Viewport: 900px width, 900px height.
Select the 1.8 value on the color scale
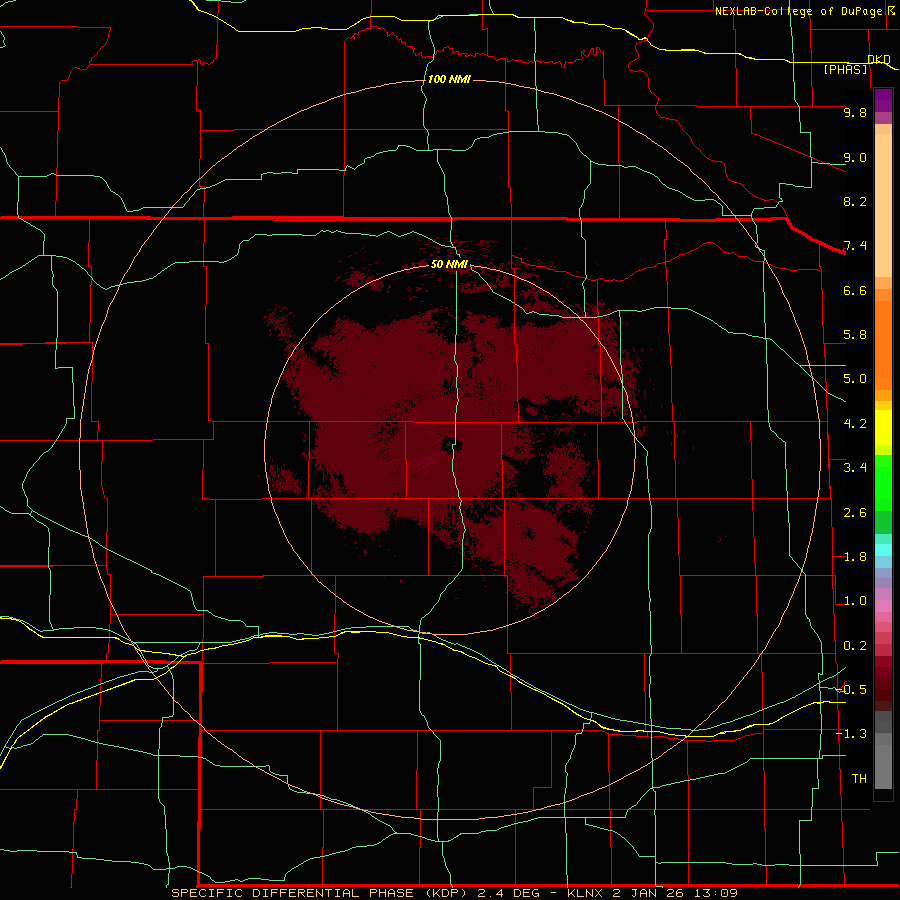click(x=855, y=557)
